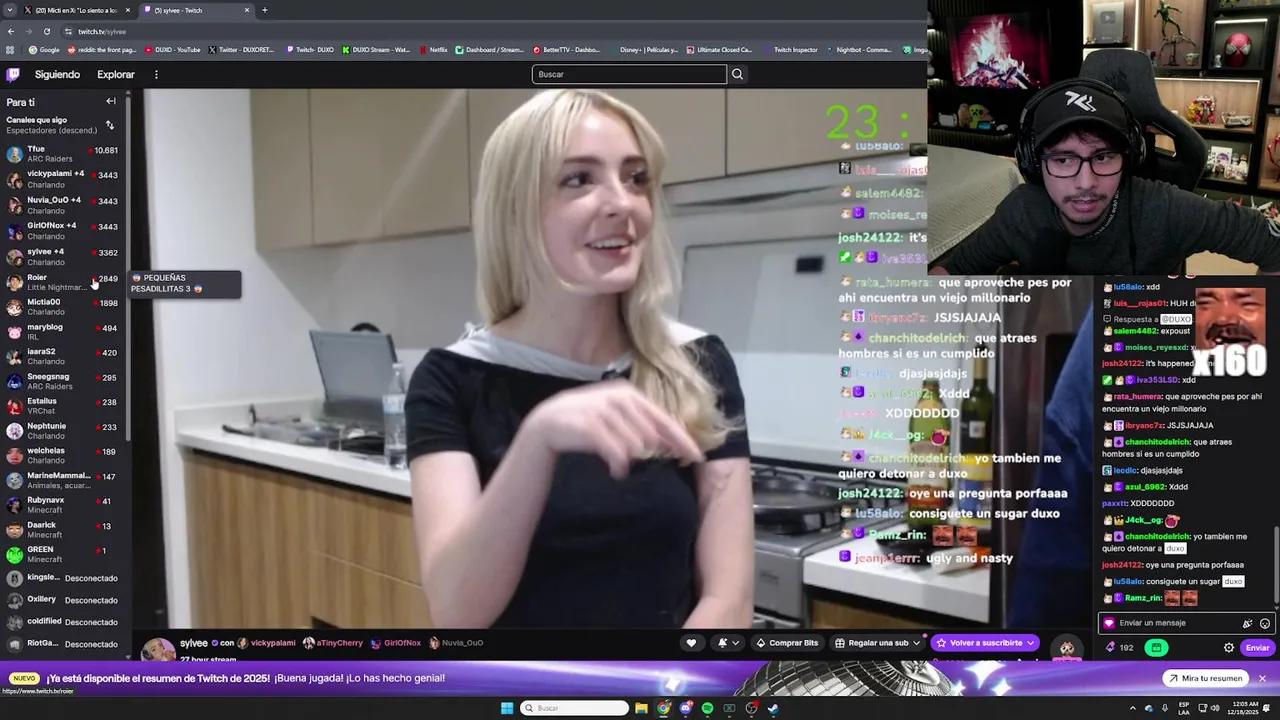Screen dimensions: 1280x720
Task: Click Regalar una sub button
Action: click(878, 643)
